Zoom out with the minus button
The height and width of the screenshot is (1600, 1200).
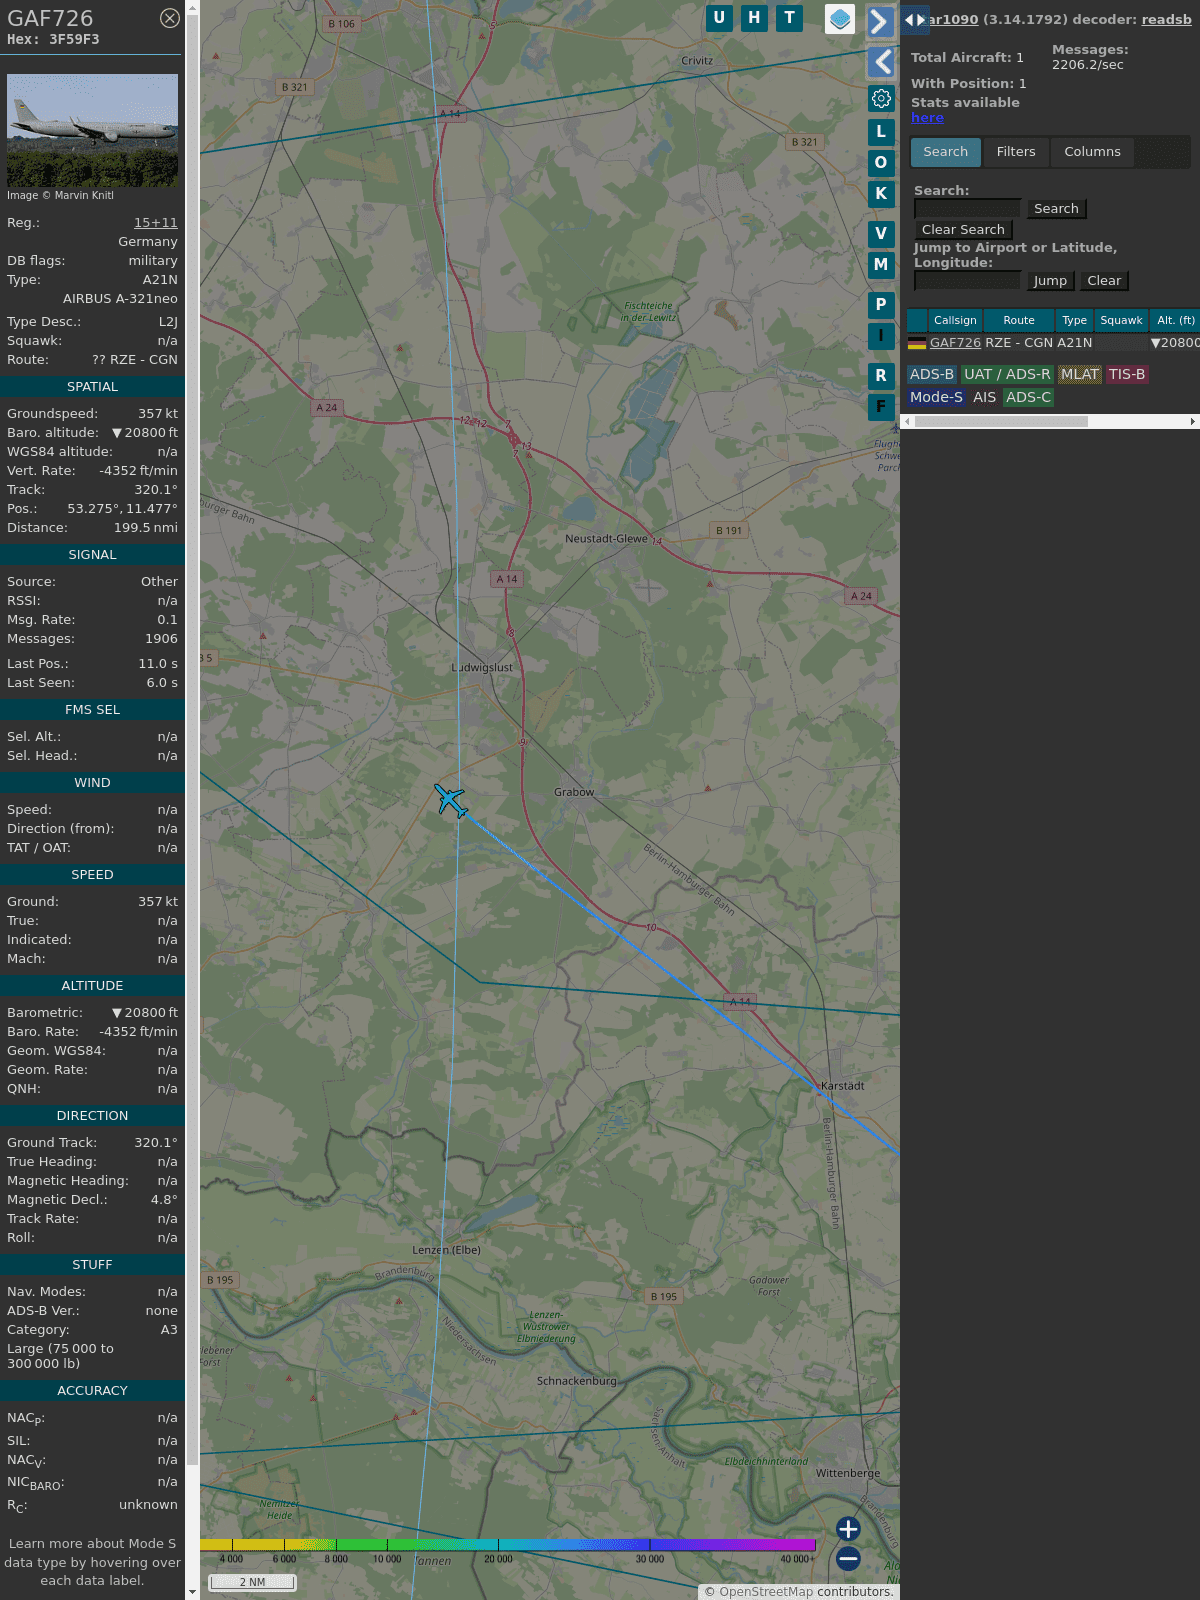click(848, 1558)
